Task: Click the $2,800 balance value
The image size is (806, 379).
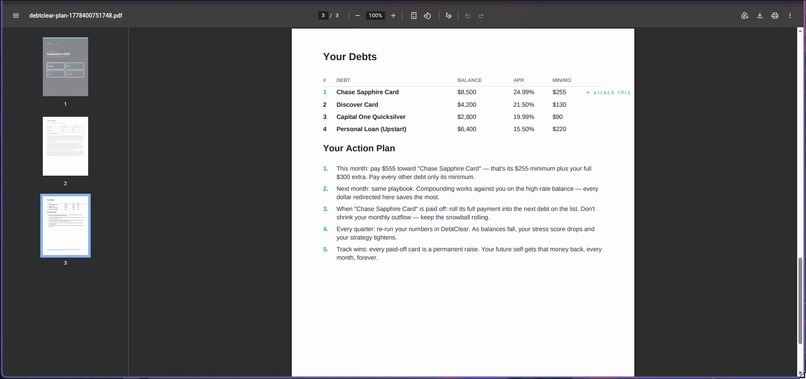Action: tap(466, 117)
